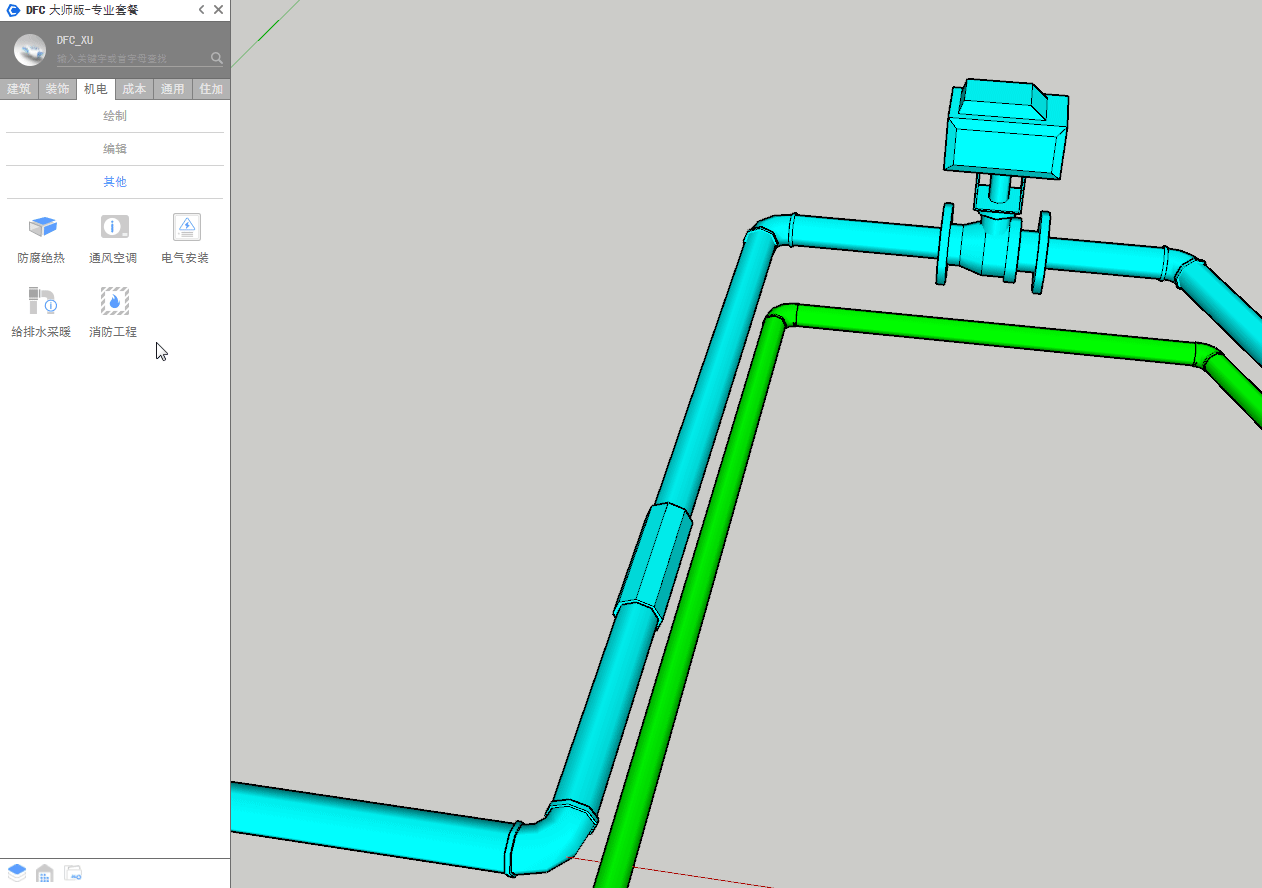This screenshot has height=888, width=1262.
Task: Click the DFC_XU user avatar
Action: point(30,49)
